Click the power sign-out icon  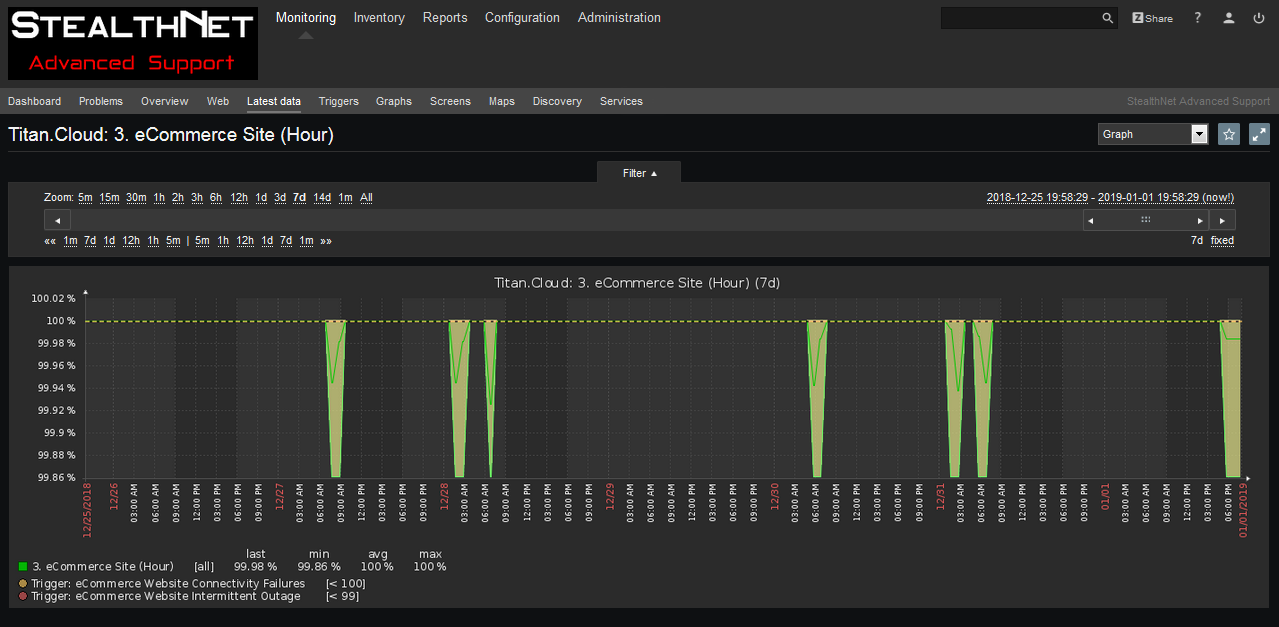coord(1259,18)
